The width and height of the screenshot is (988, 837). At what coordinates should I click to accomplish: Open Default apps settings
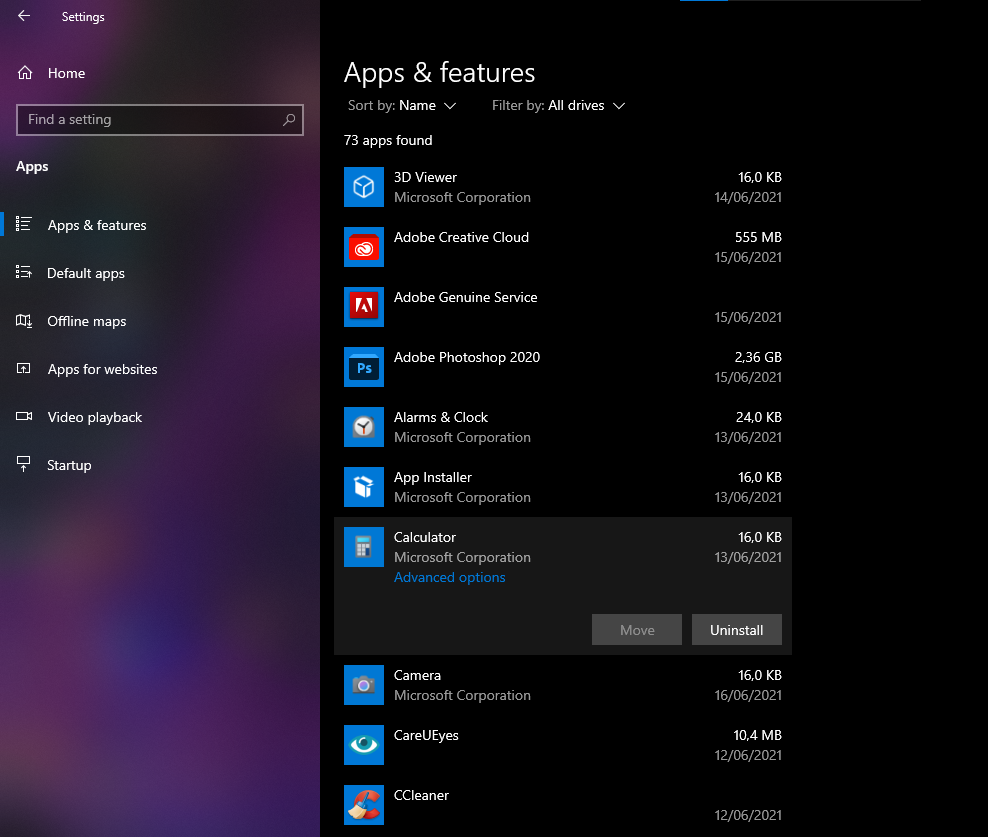(x=86, y=273)
